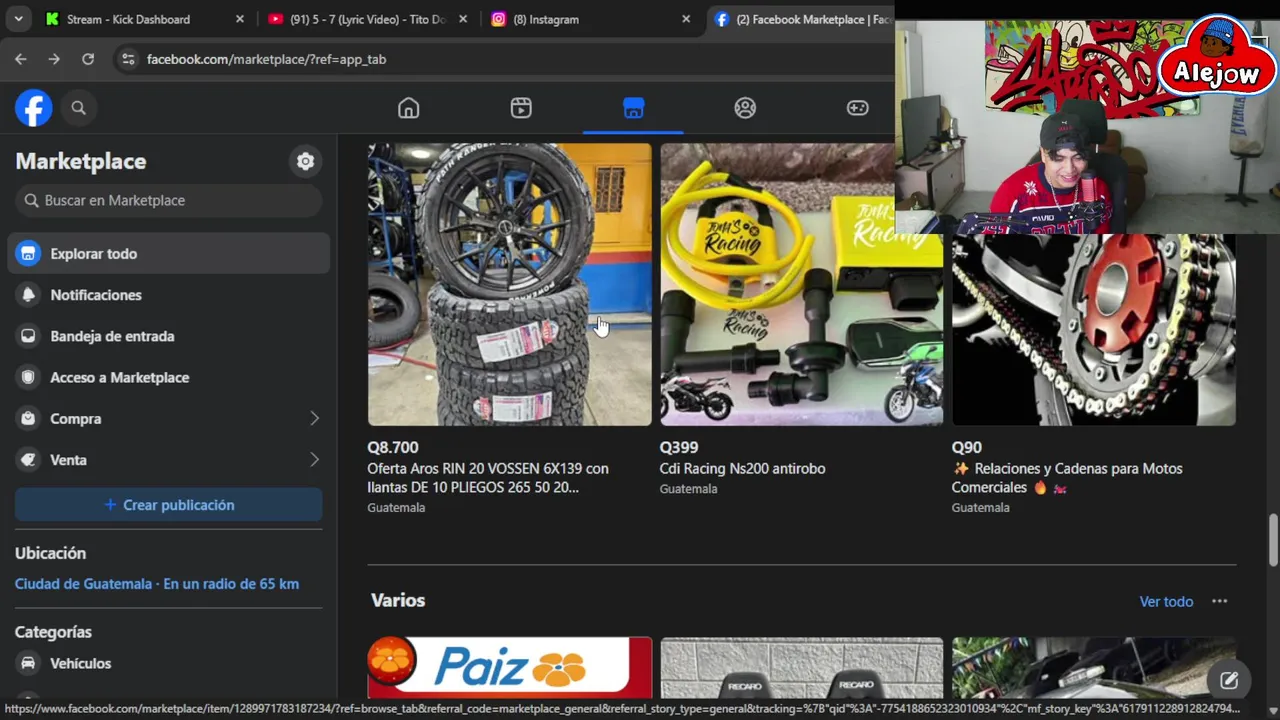The width and height of the screenshot is (1280, 720).
Task: Open Cdi Racing Ns200 antirobo listing title
Action: coord(742,468)
